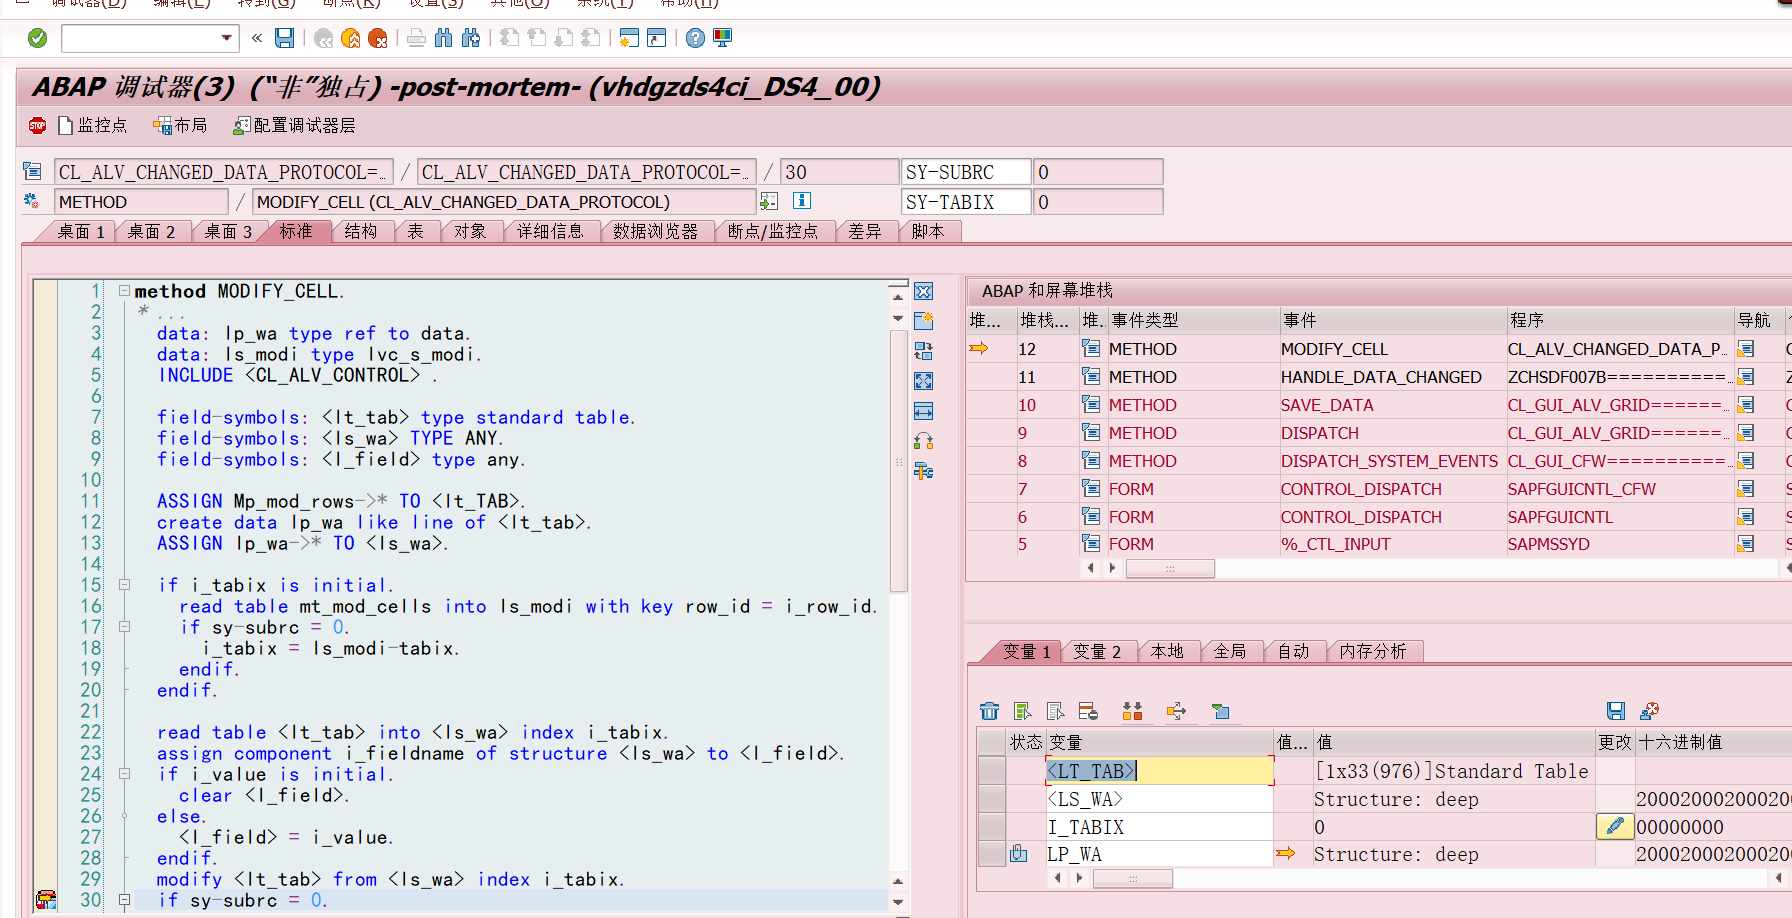Click the Maximize Horizontally icon beside editor
The image size is (1792, 918).
(x=924, y=411)
